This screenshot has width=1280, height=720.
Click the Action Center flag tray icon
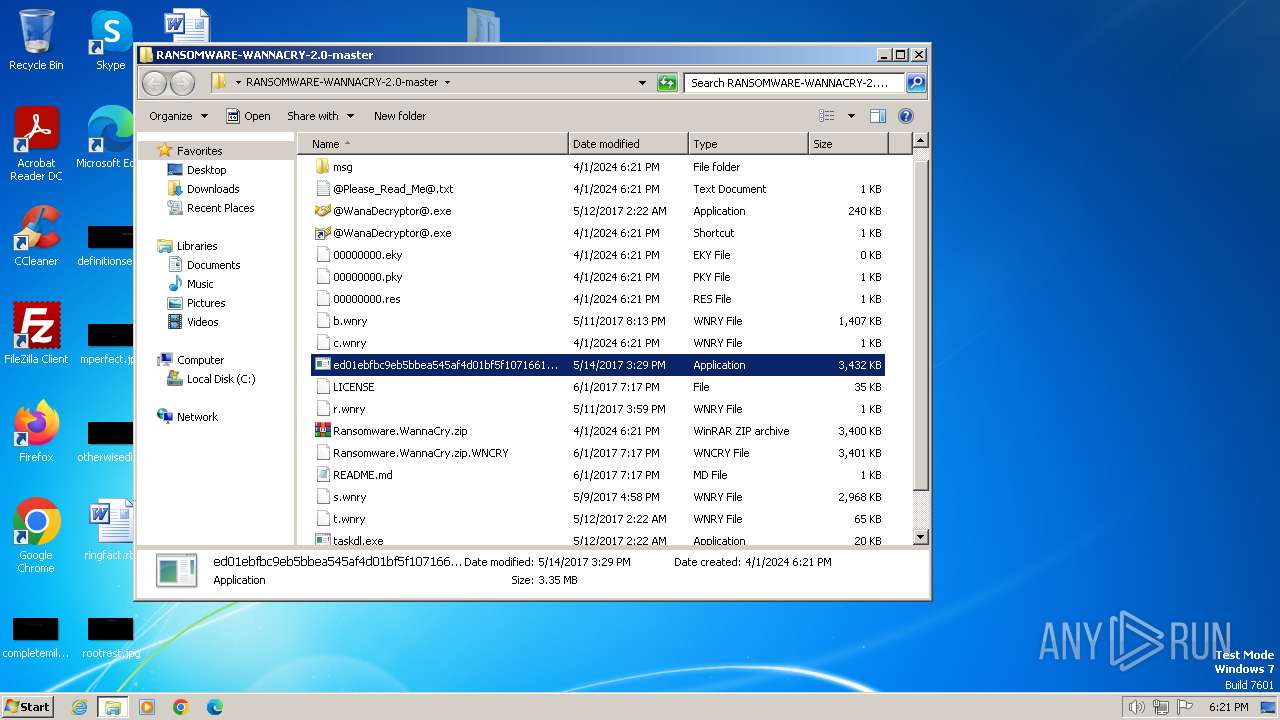1184,707
